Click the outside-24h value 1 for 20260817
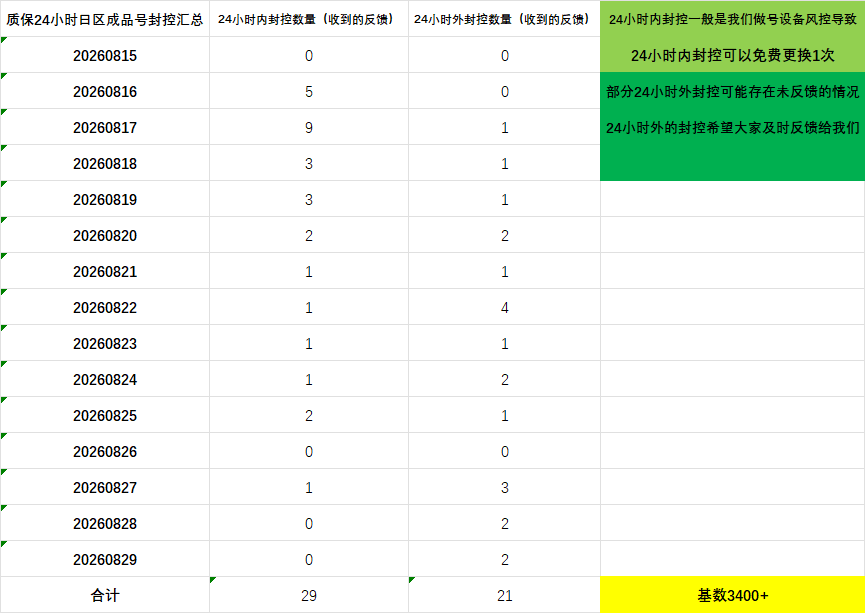Image resolution: width=865 pixels, height=613 pixels. pos(504,127)
